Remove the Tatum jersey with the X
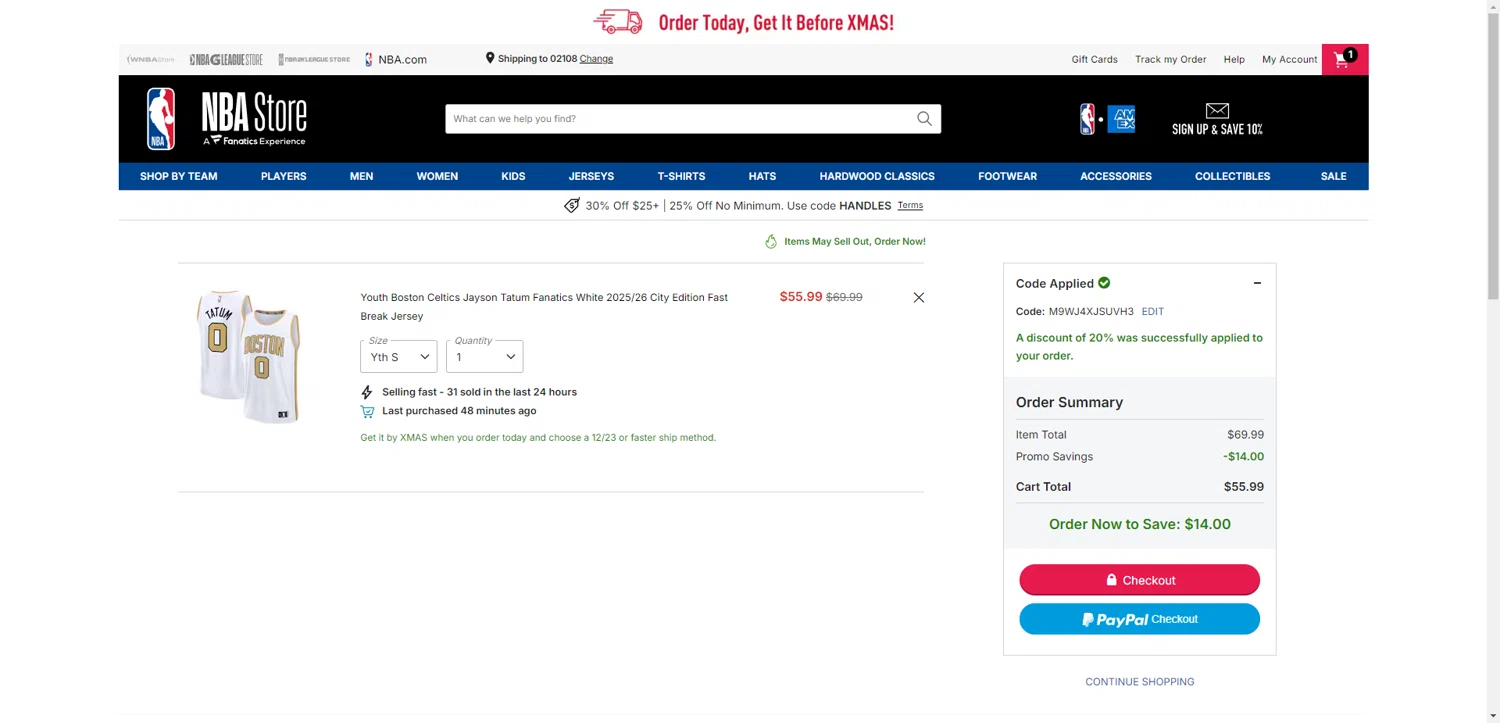 918,297
